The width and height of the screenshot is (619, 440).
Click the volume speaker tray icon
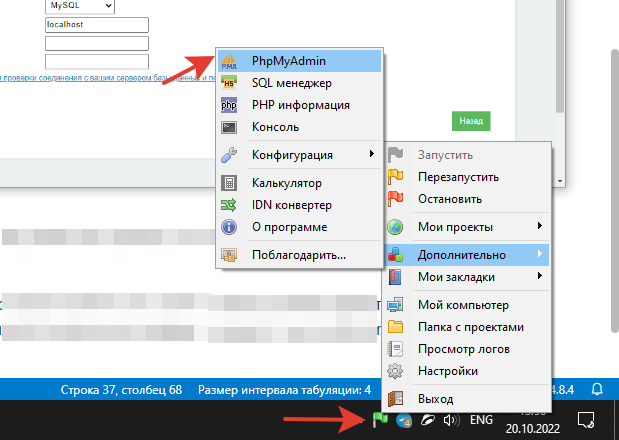pyautogui.click(x=451, y=420)
